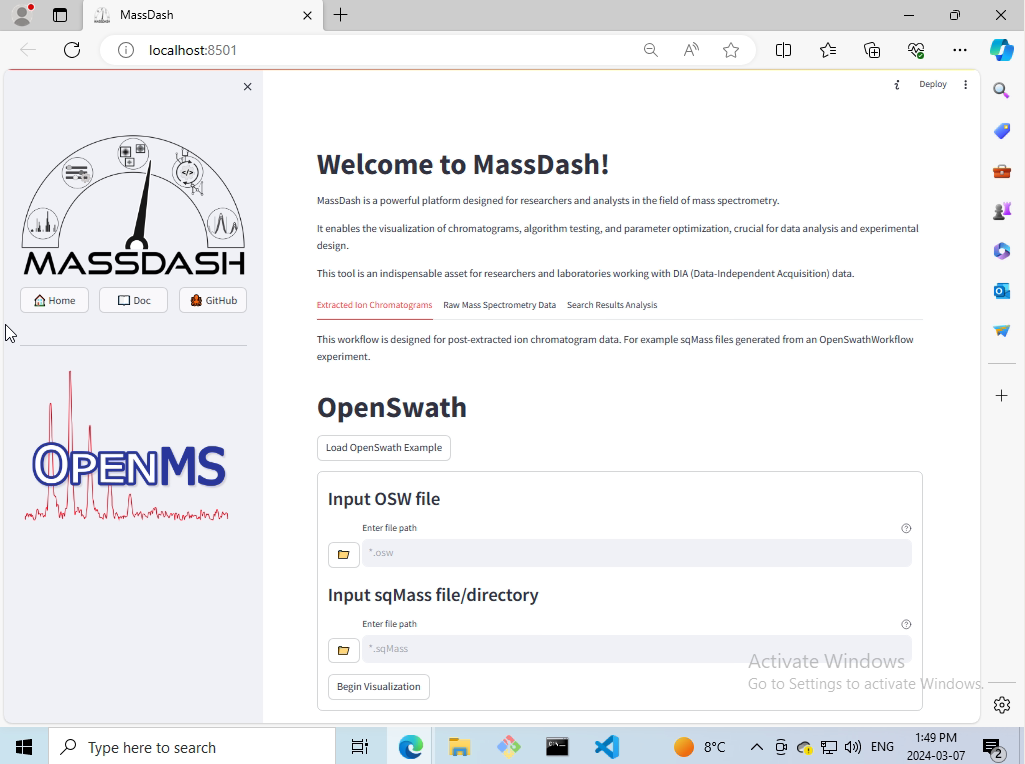This screenshot has width=1025, height=764.
Task: Open Browser essentials heart icon
Action: pyautogui.click(x=916, y=50)
